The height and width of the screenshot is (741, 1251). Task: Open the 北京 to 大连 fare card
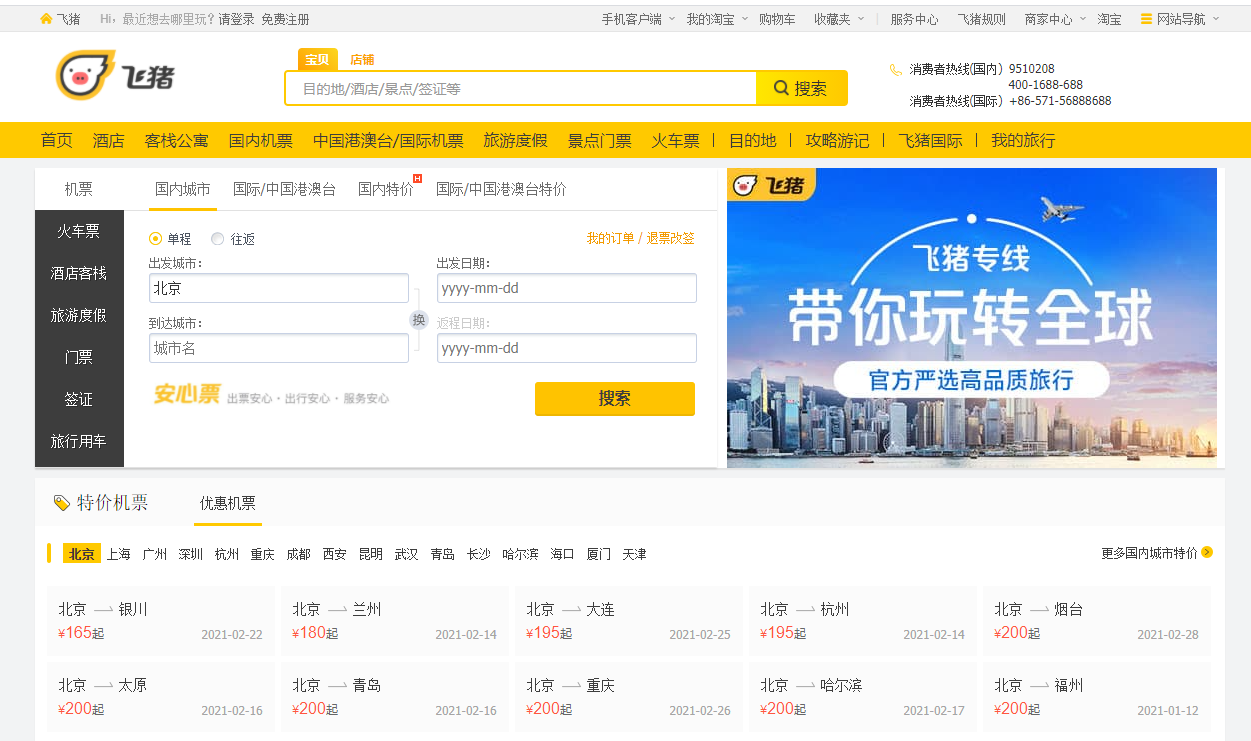[x=629, y=621]
